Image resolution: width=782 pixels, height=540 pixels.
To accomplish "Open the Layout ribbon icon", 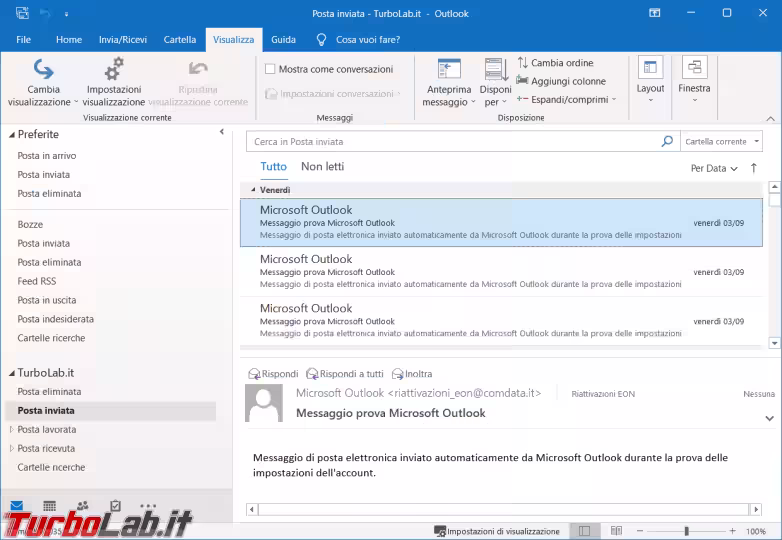I will pyautogui.click(x=650, y=68).
